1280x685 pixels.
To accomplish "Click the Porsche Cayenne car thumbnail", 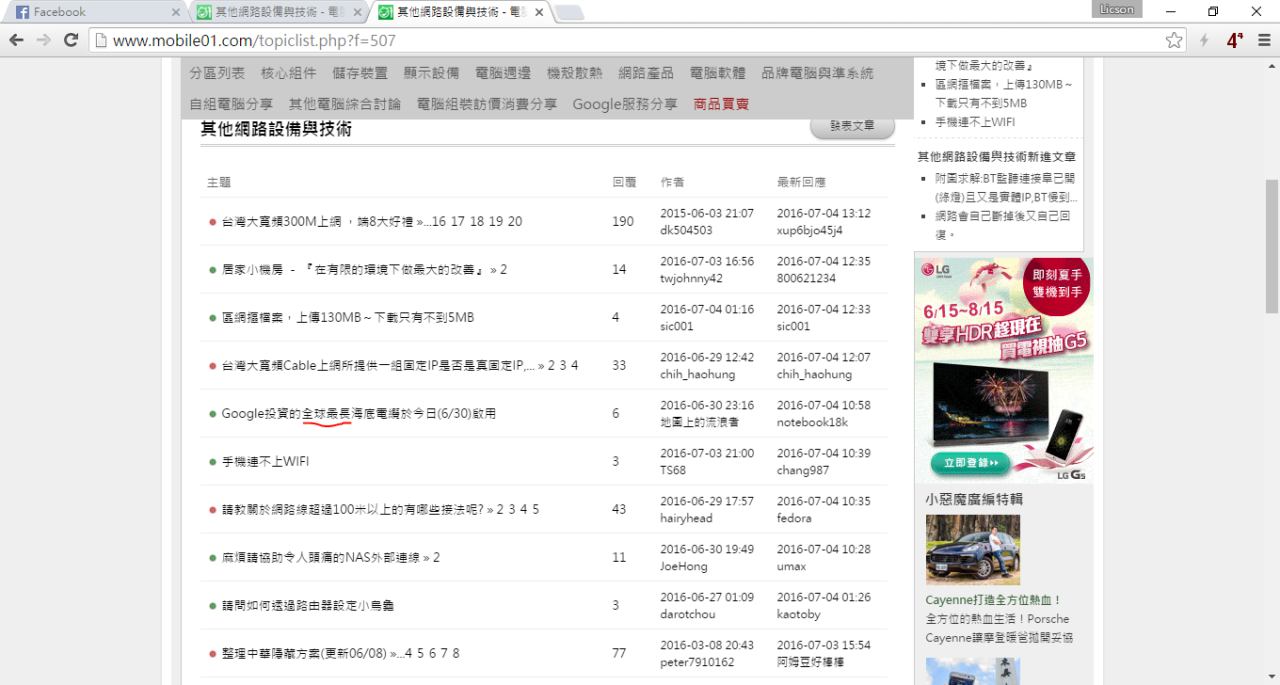I will click(972, 549).
